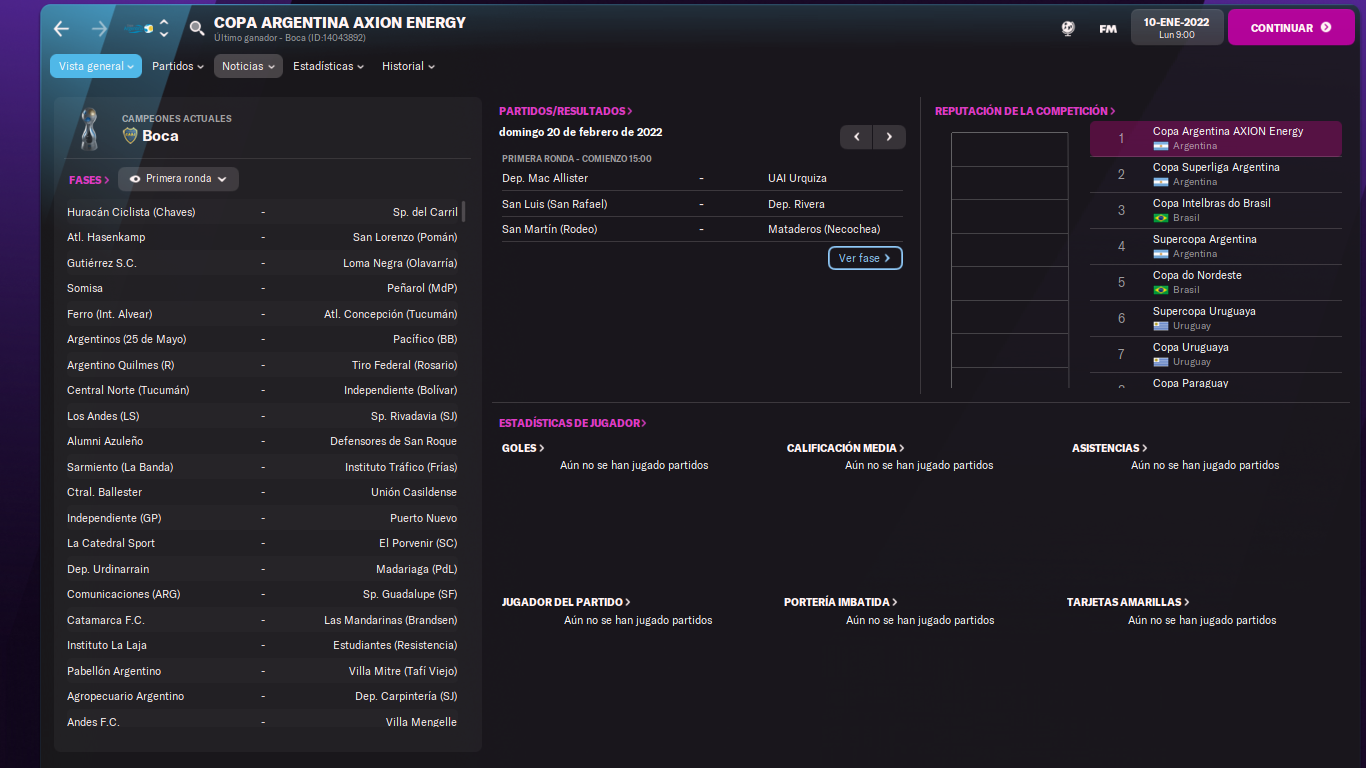Click the Ver fase button
The height and width of the screenshot is (768, 1366).
[x=865, y=258]
